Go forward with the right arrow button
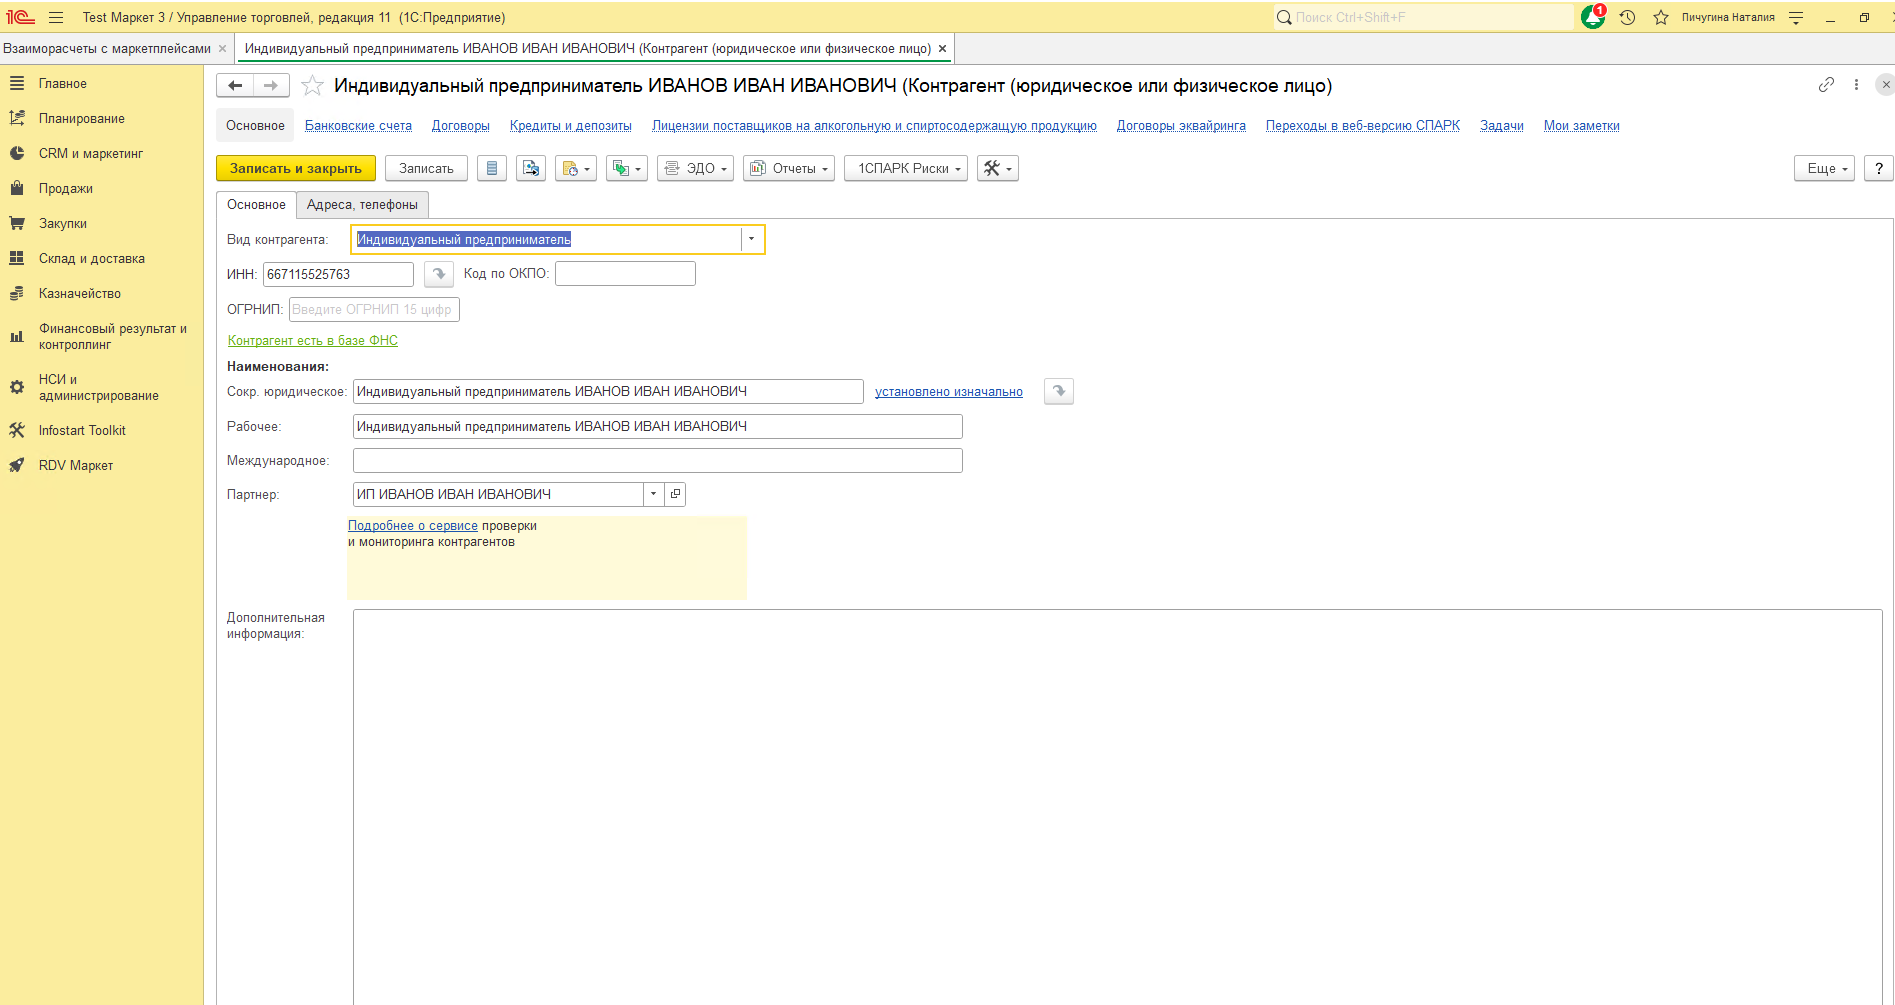 [x=271, y=86]
